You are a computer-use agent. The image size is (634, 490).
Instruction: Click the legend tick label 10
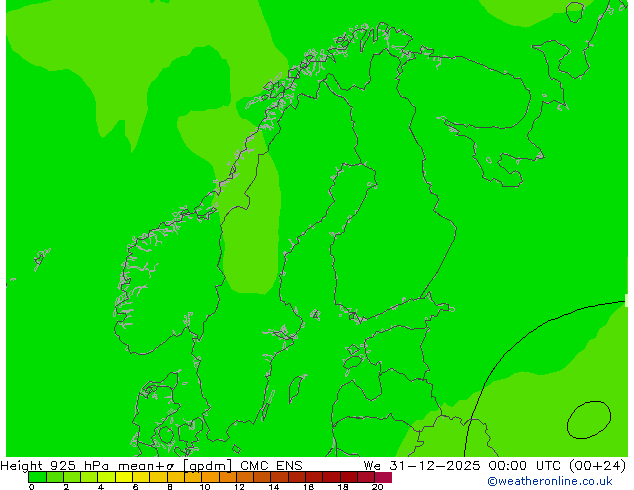(205, 487)
